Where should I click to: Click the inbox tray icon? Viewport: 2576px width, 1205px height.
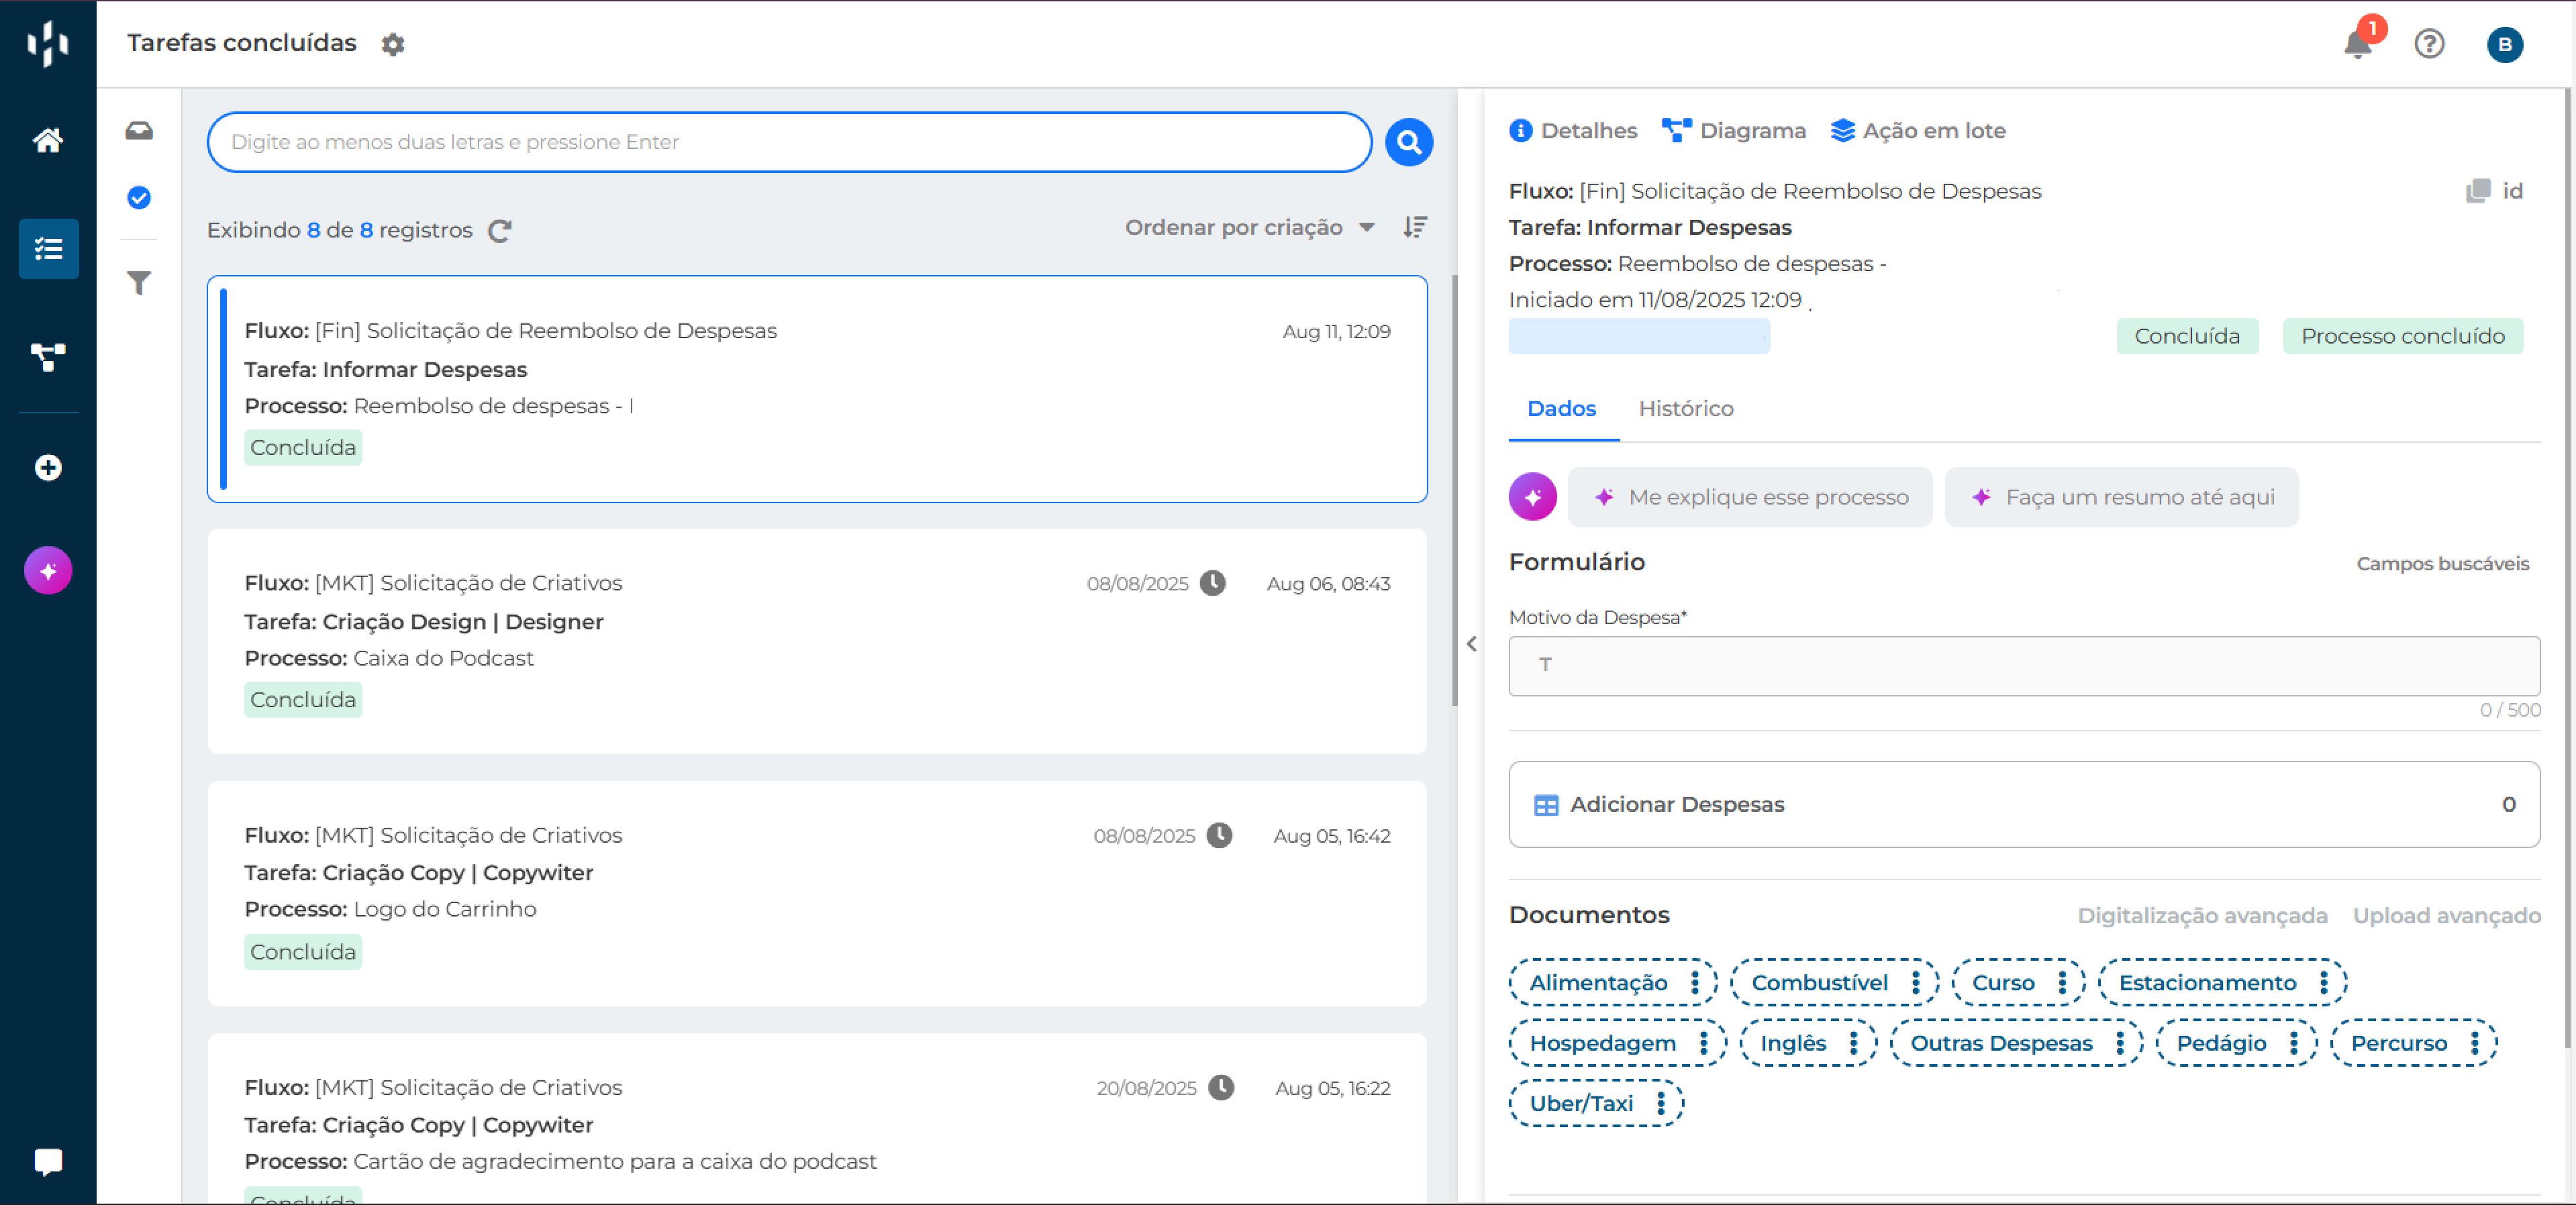[139, 131]
